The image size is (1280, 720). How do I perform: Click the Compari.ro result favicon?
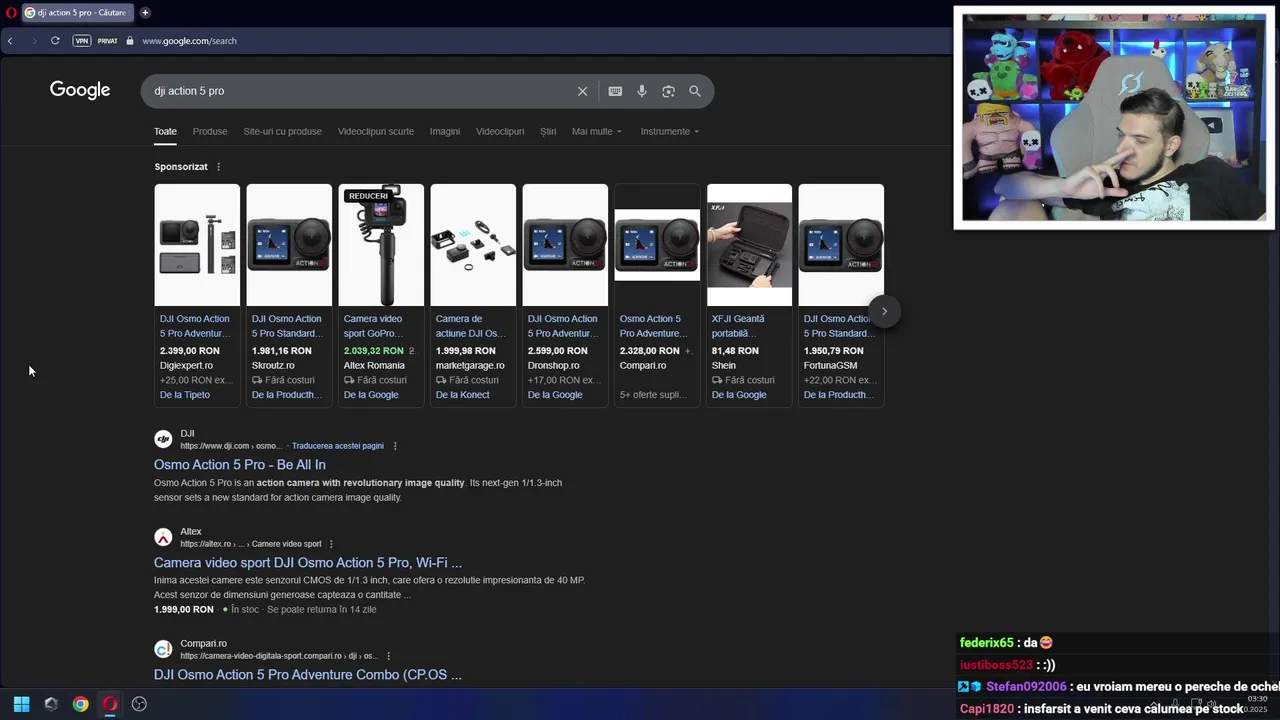click(x=163, y=649)
